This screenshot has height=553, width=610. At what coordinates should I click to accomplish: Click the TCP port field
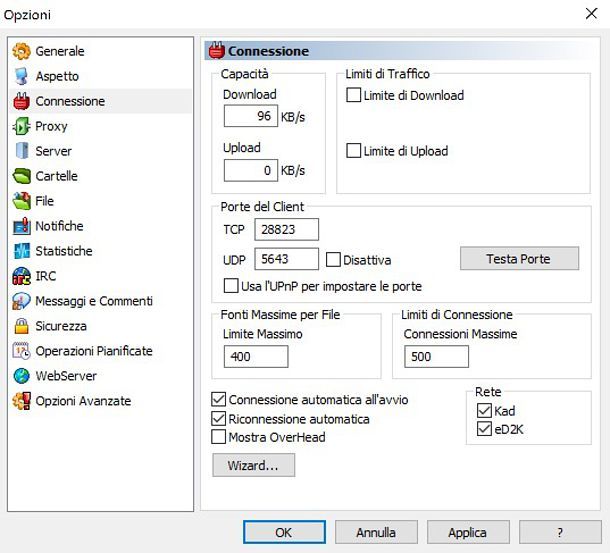(287, 230)
